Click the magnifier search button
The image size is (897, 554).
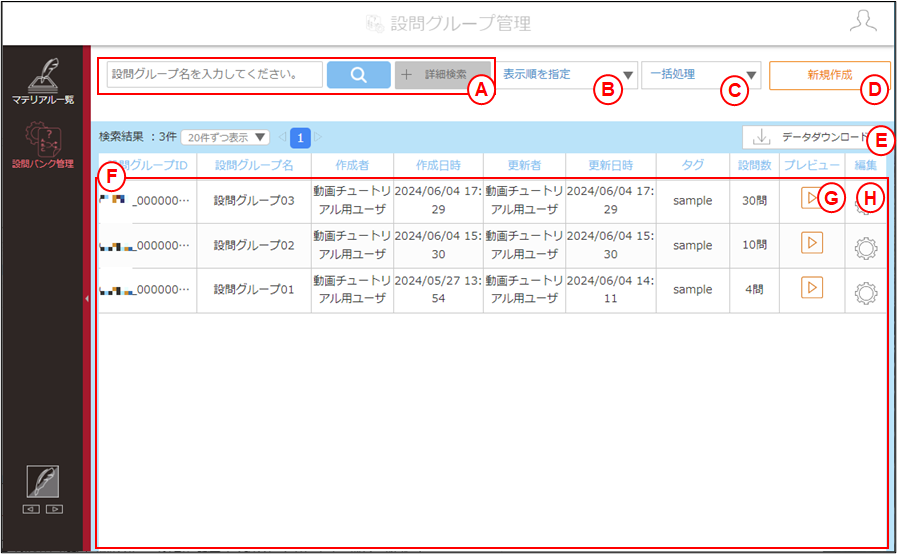(359, 75)
